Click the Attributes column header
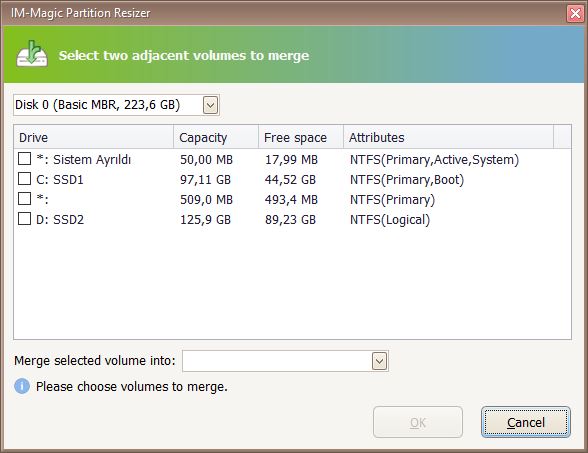588x453 pixels. pos(448,137)
